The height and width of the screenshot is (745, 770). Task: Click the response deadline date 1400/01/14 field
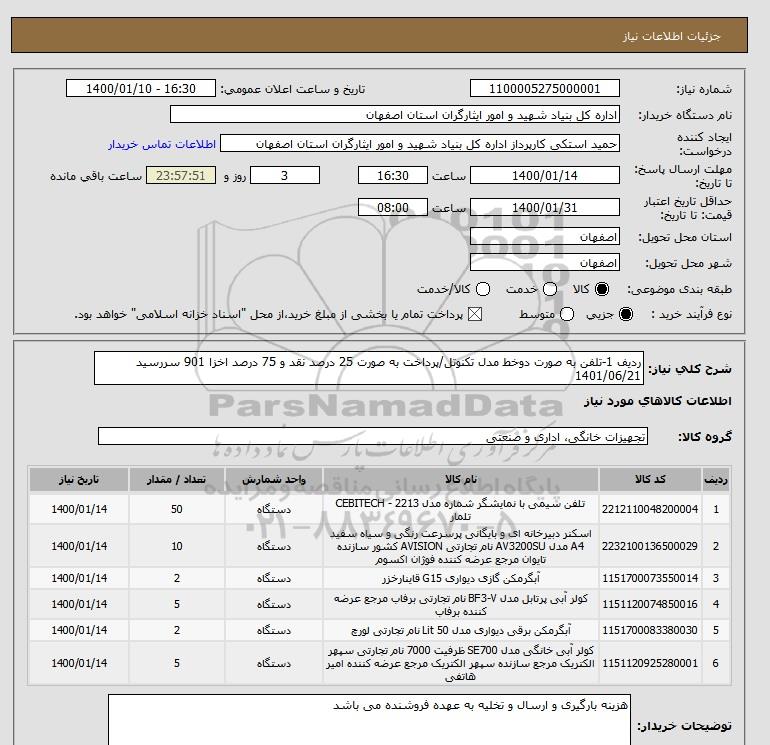click(x=545, y=175)
